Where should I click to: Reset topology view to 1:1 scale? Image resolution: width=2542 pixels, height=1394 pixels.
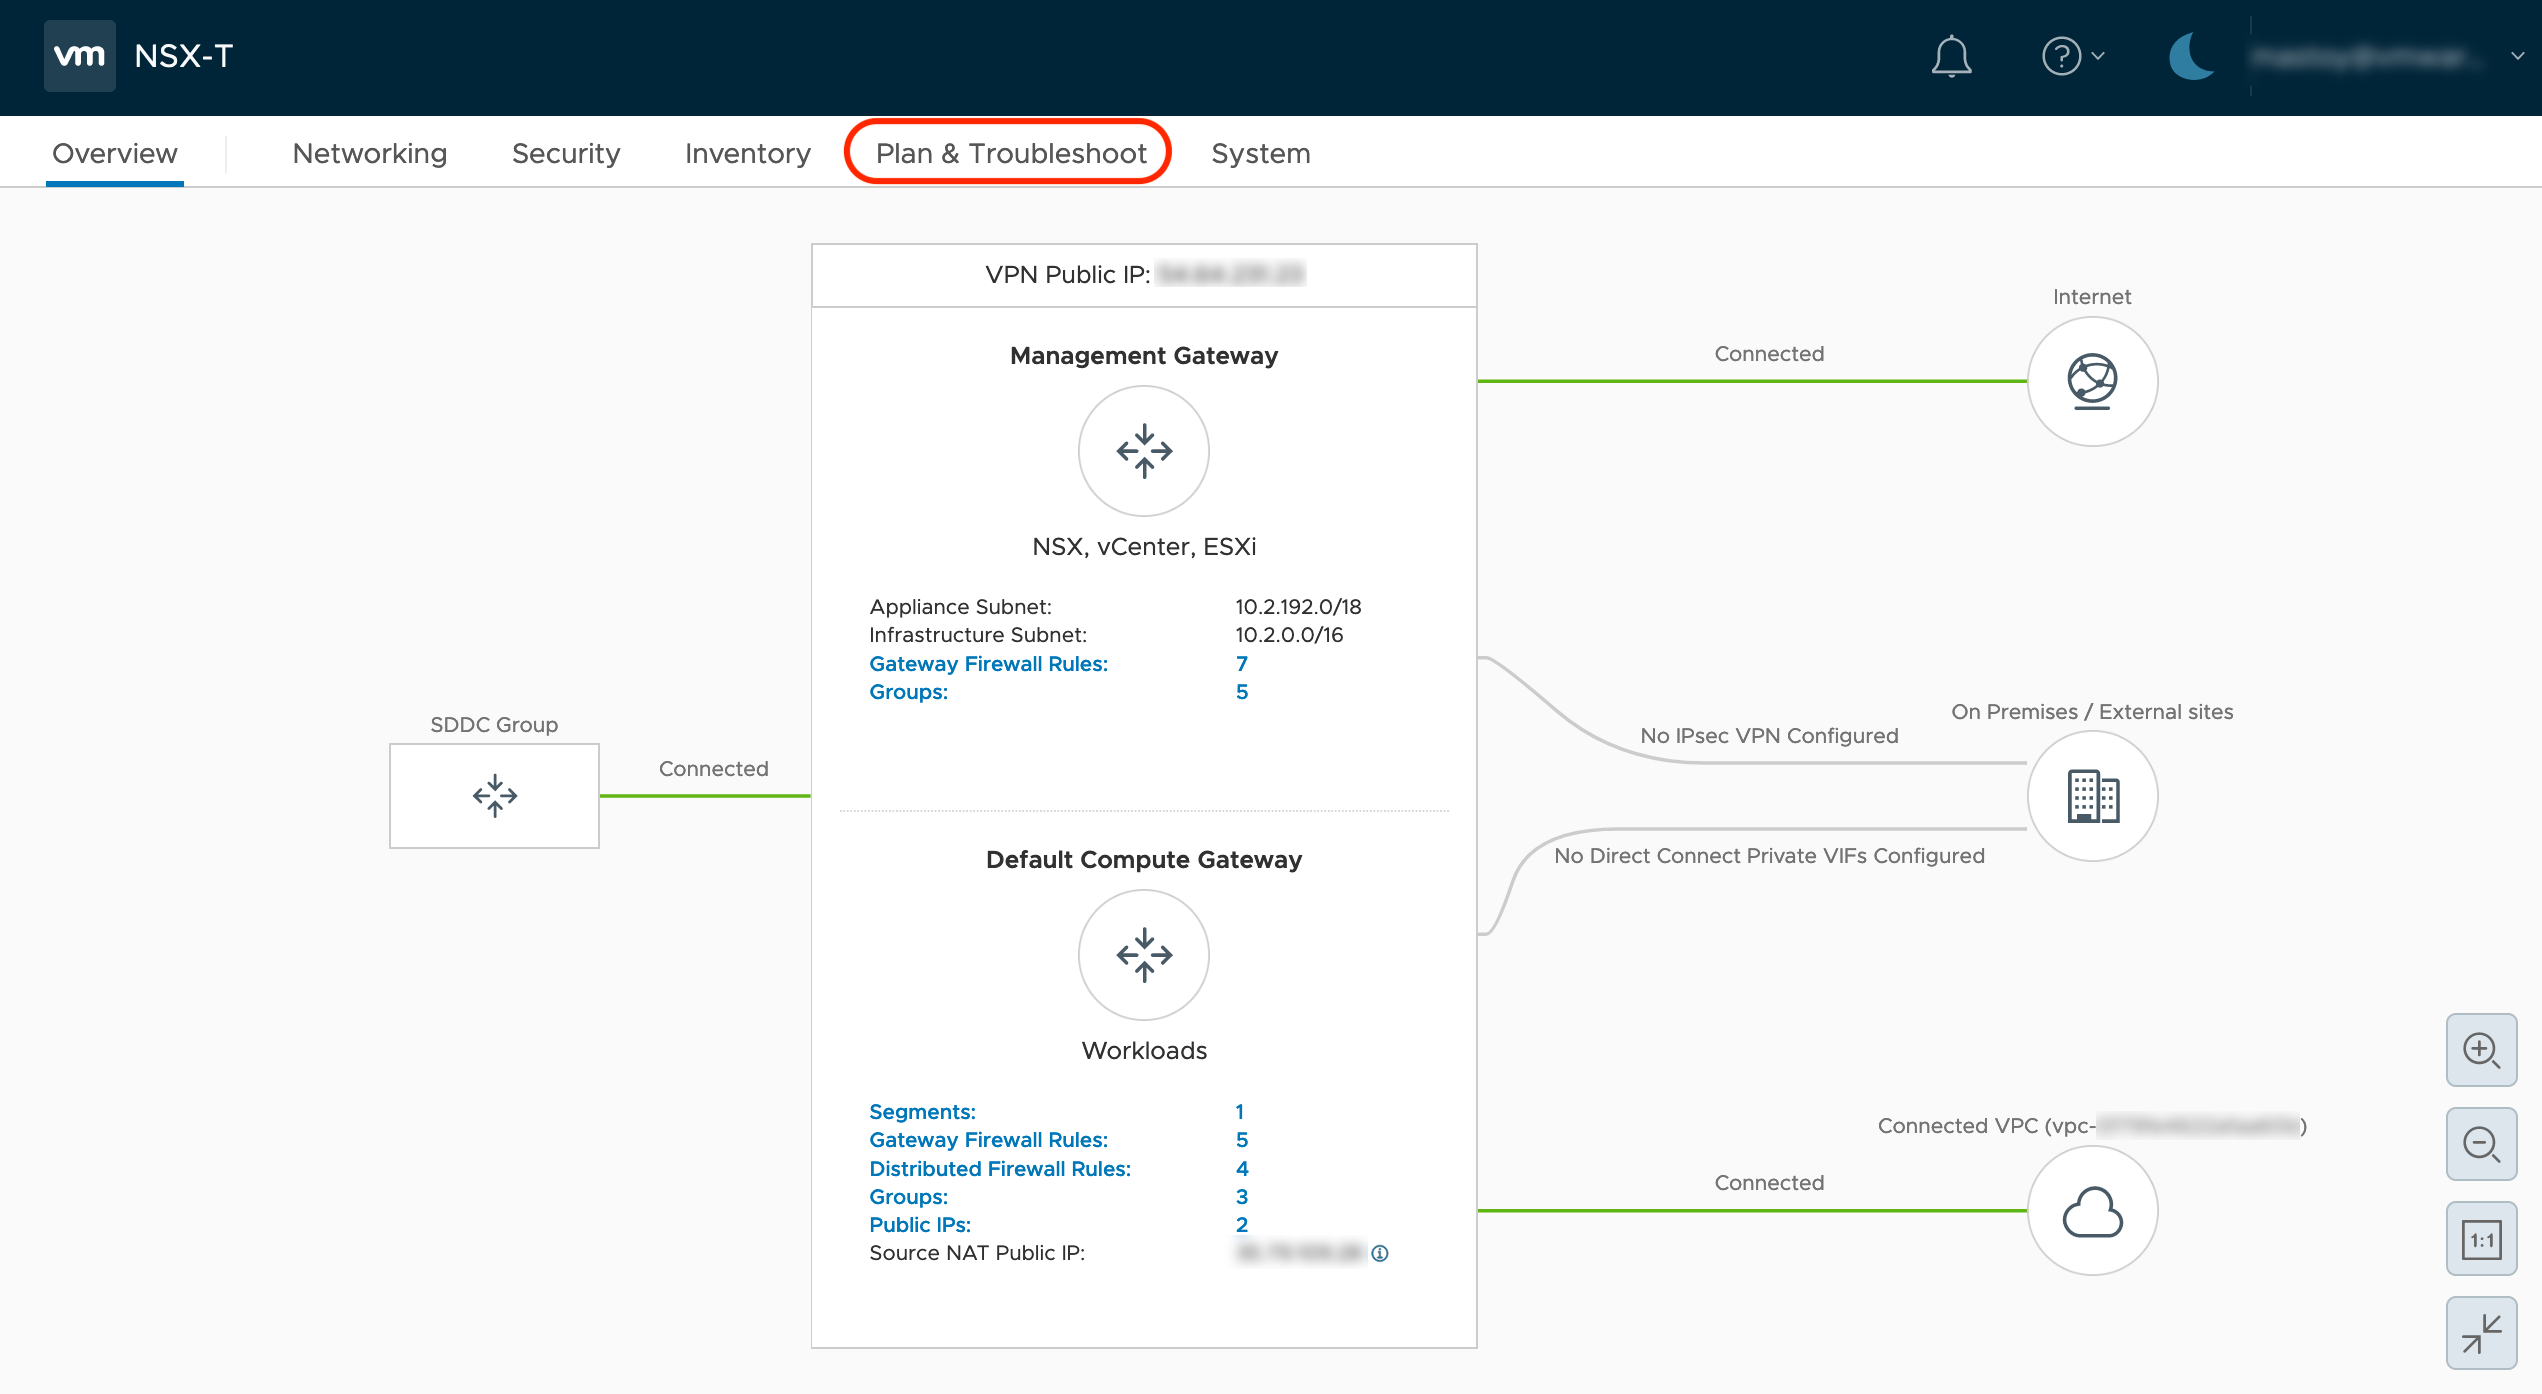click(2481, 1240)
